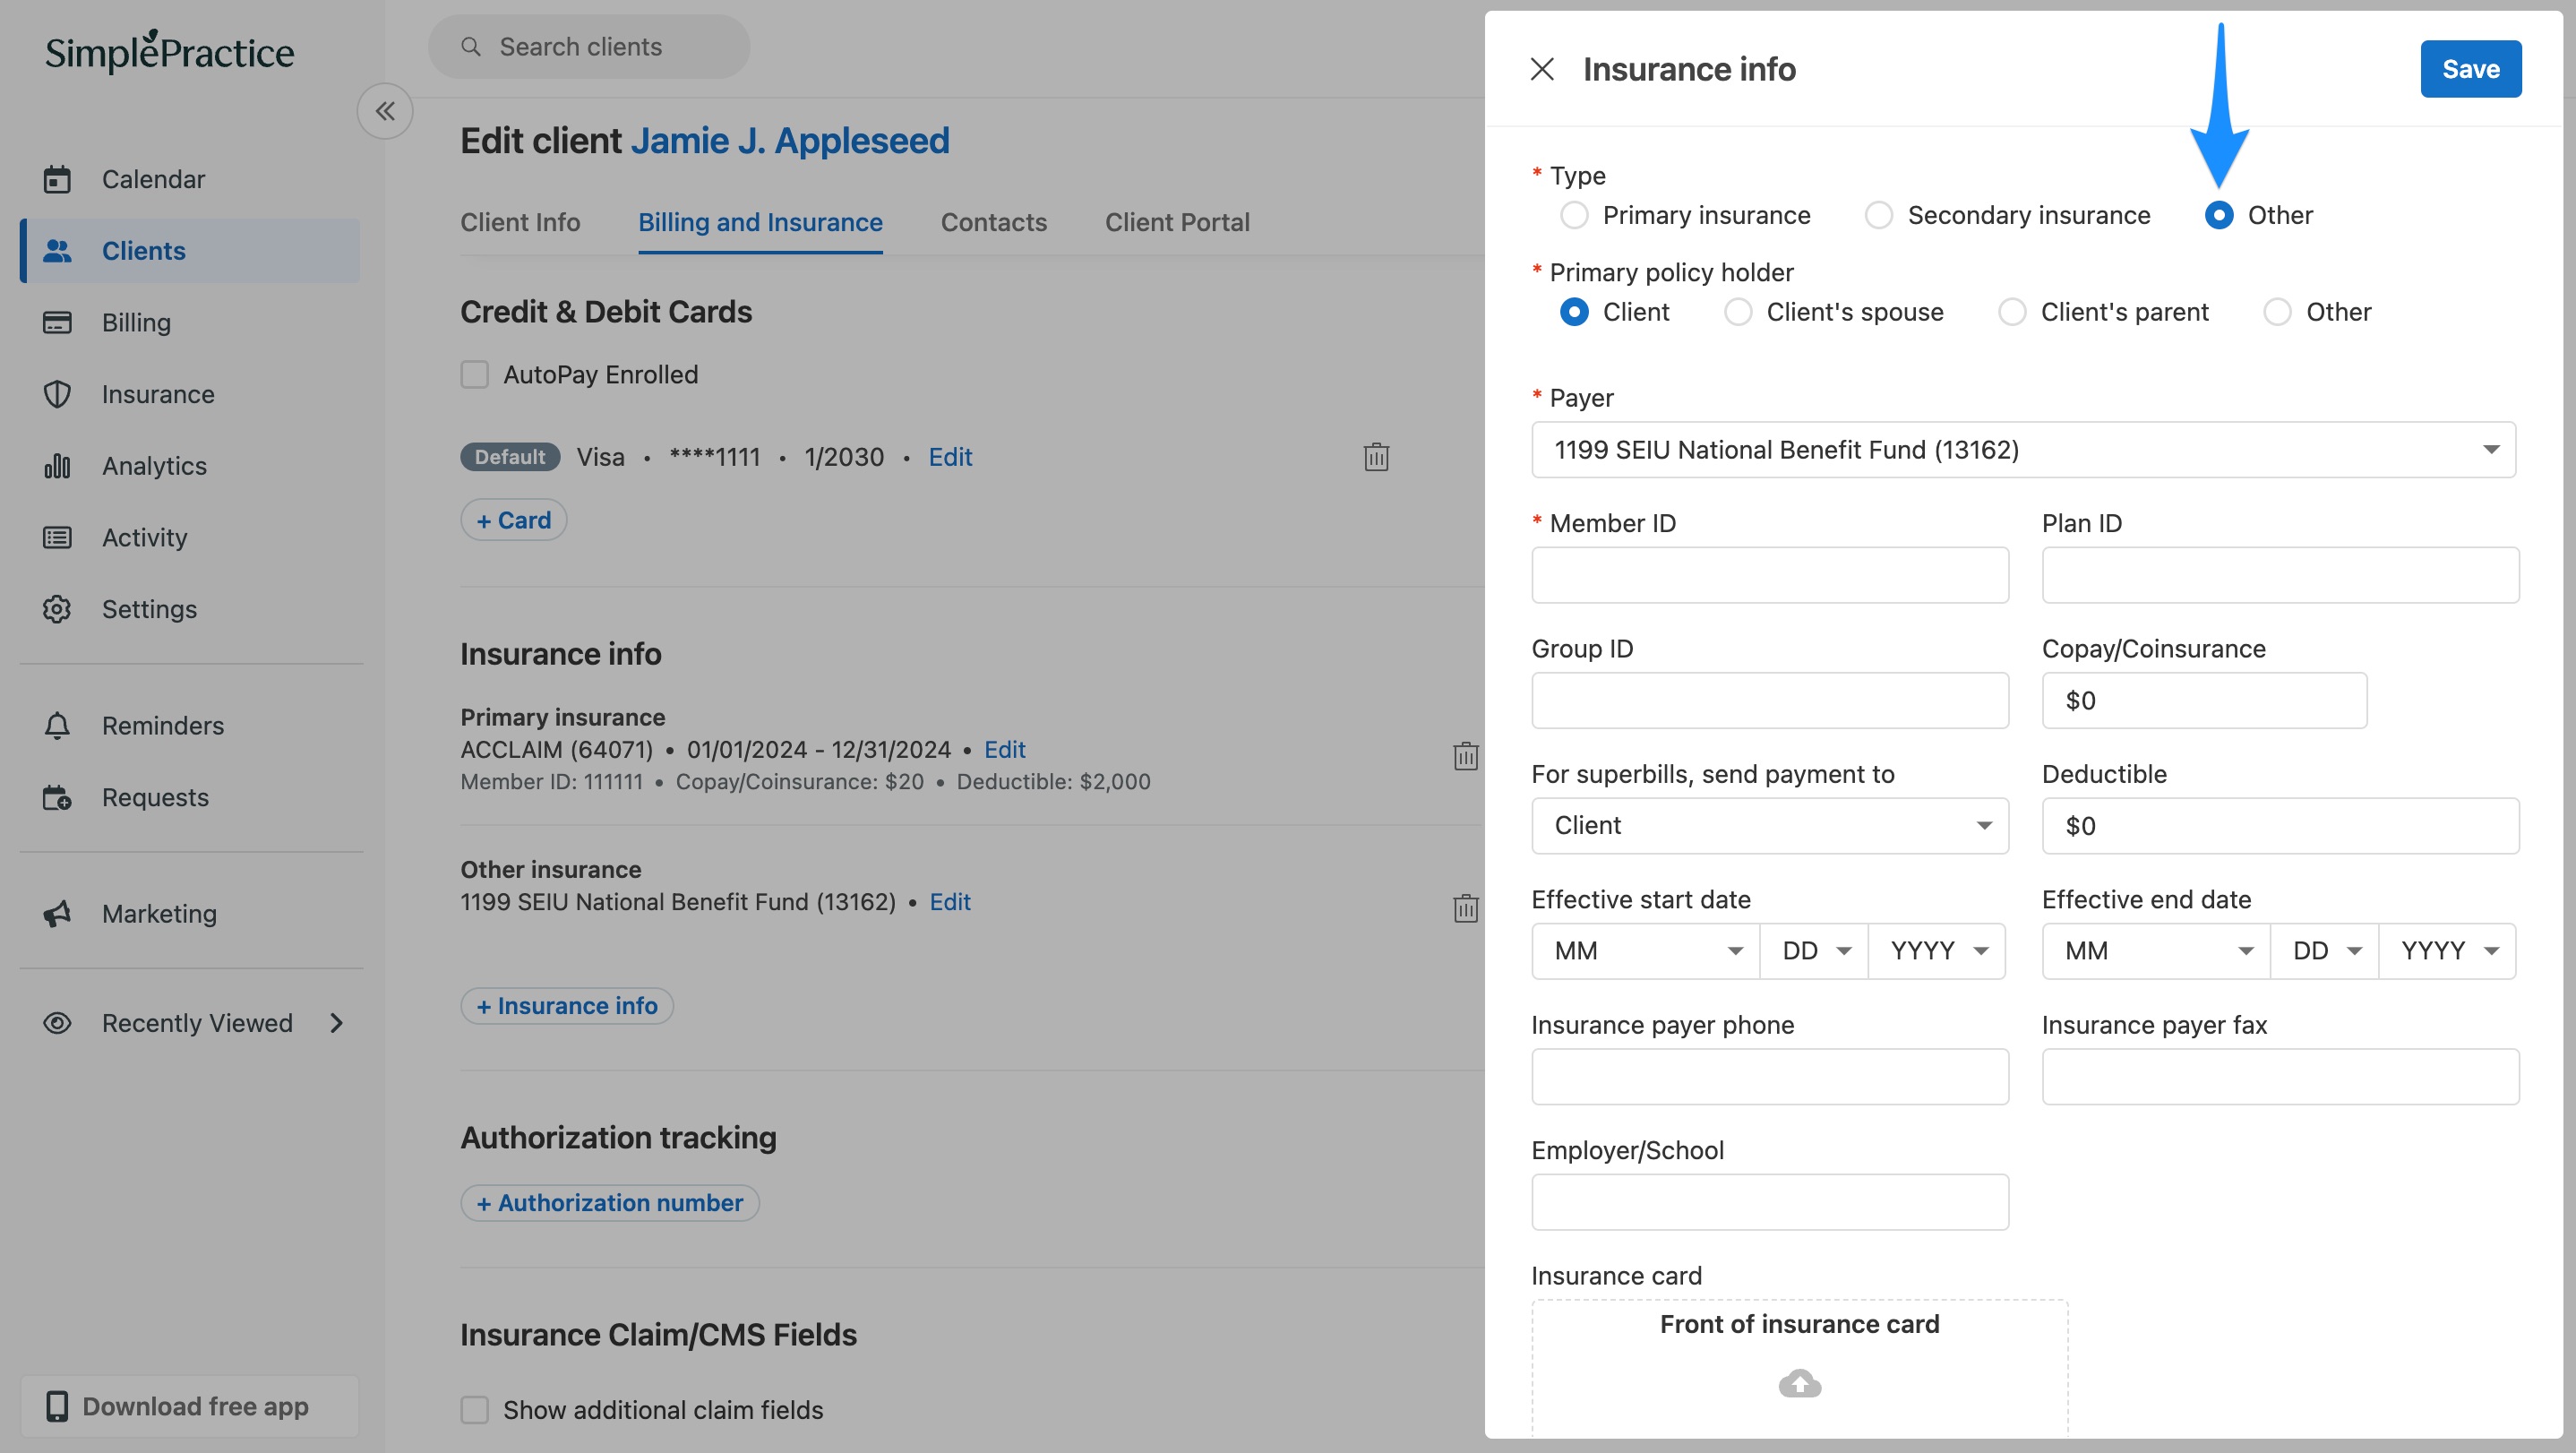This screenshot has height=1453, width=2576.
Task: Open Analytics in the sidebar menu
Action: pyautogui.click(x=154, y=466)
